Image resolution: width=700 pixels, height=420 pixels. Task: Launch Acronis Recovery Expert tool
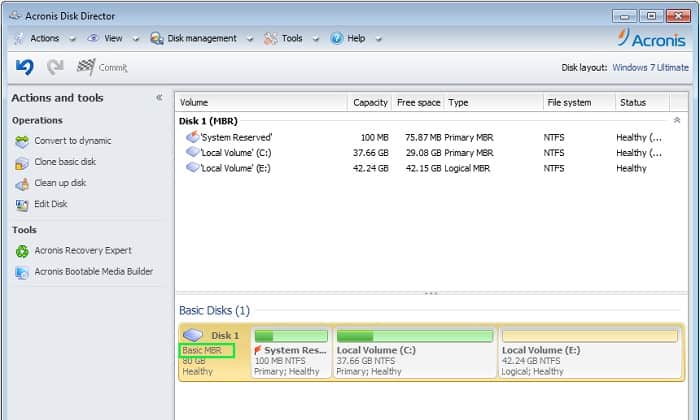point(83,250)
